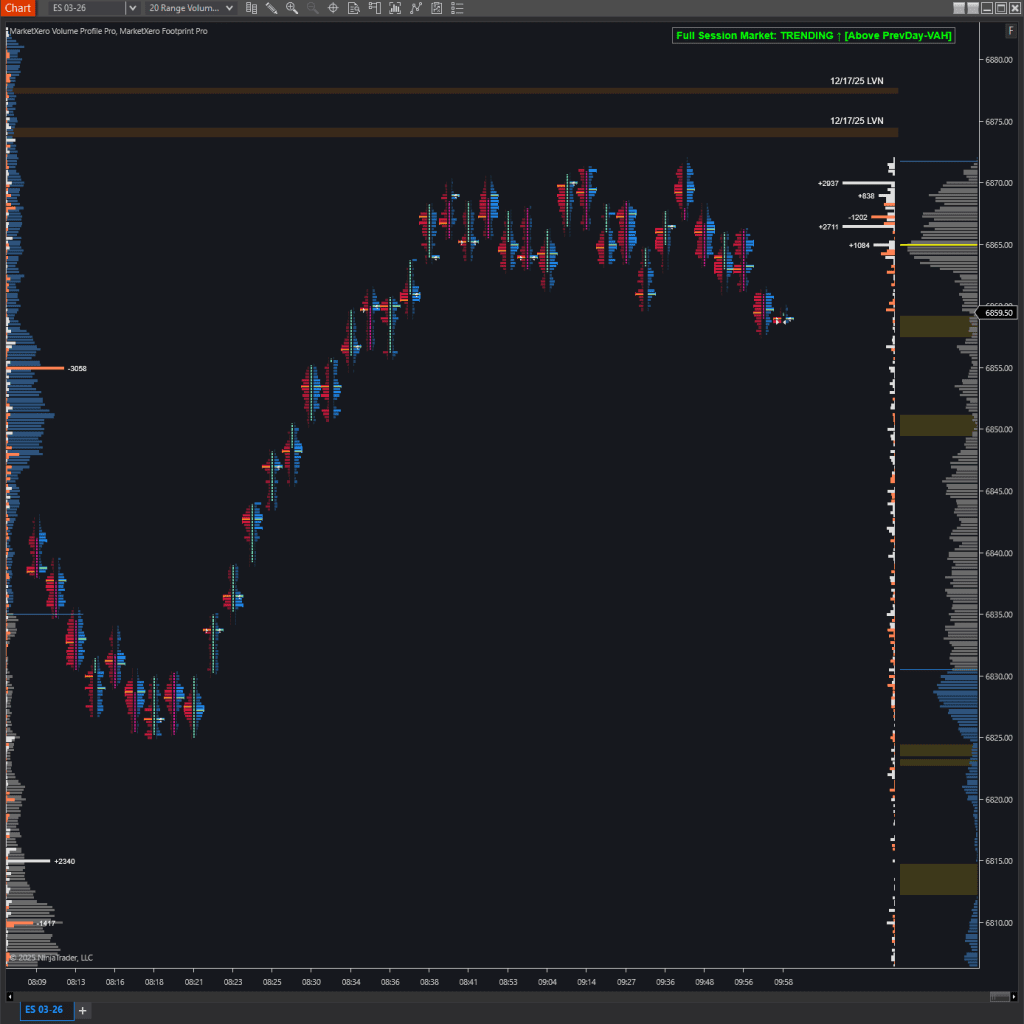
Task: Expand the instrument selector chevron arrow
Action: (132, 8)
